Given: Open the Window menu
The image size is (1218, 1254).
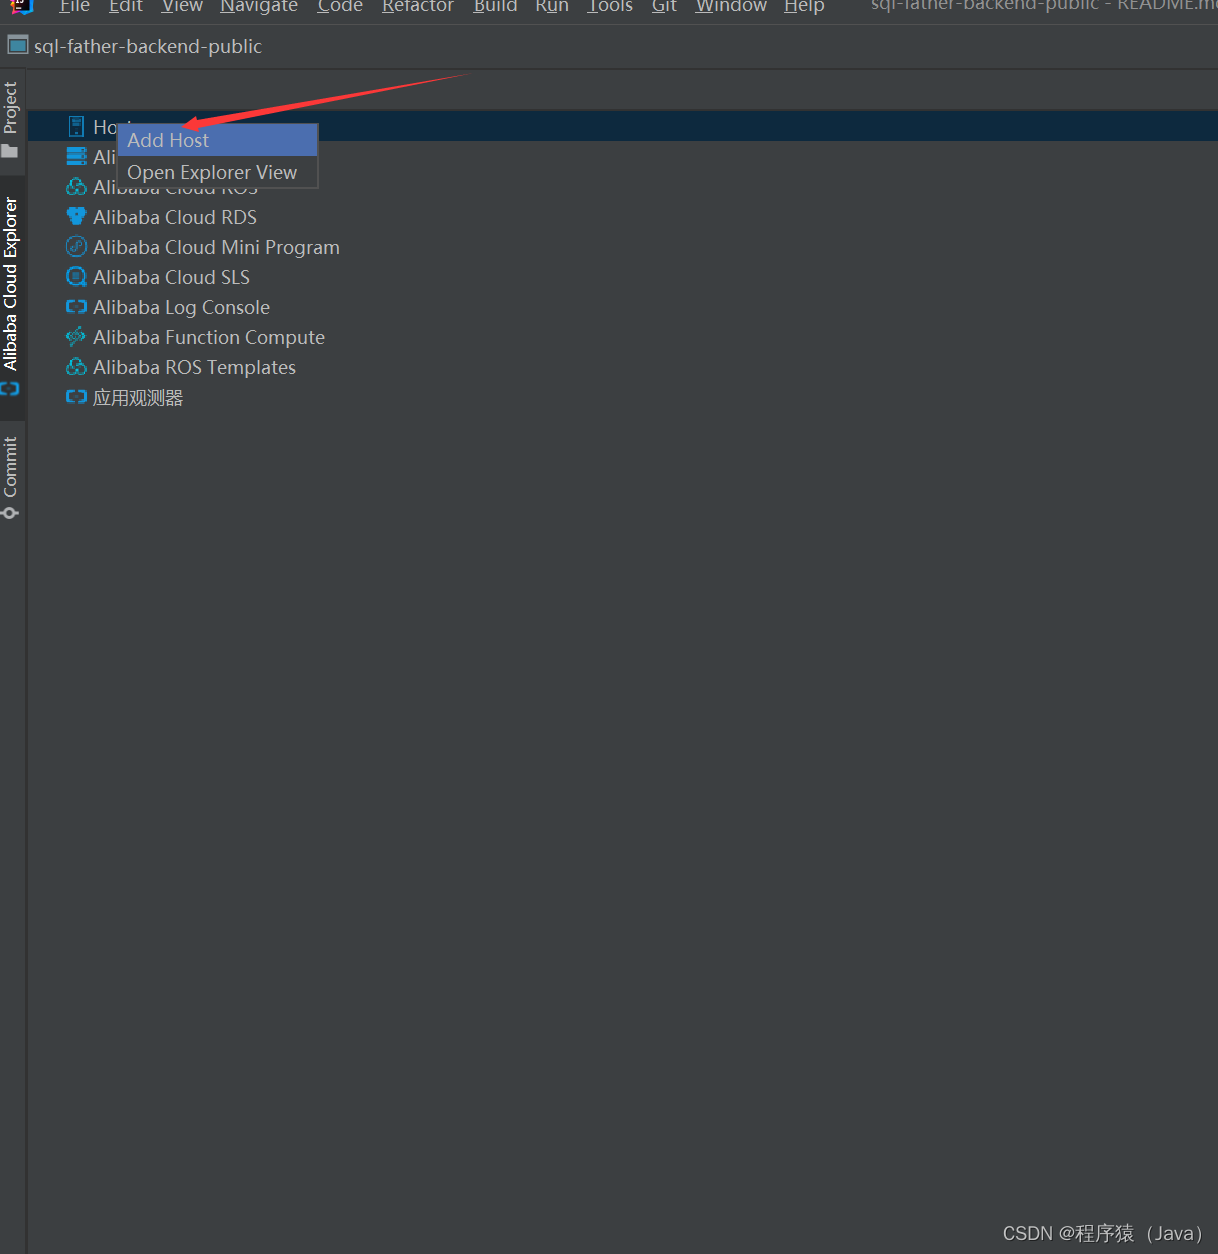Looking at the screenshot, I should tap(731, 6).
